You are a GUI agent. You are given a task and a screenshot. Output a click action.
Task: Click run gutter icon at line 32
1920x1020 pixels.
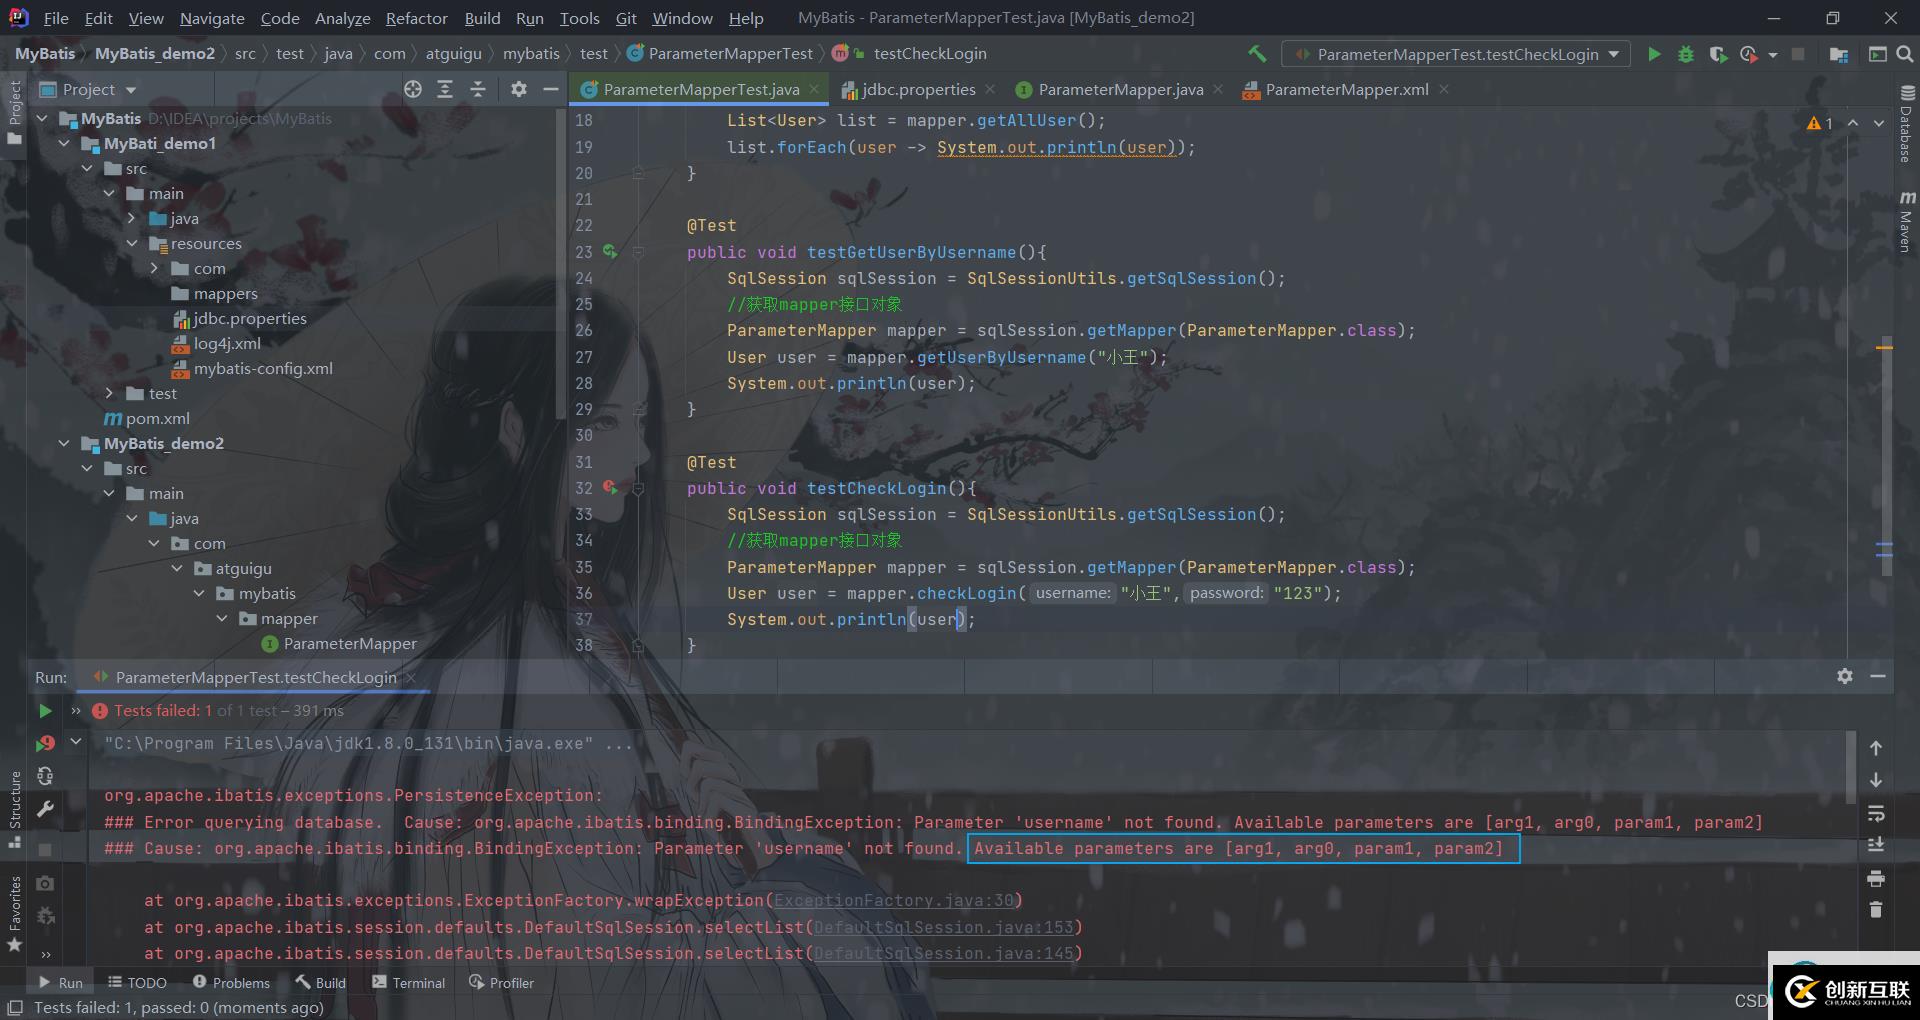click(x=610, y=488)
